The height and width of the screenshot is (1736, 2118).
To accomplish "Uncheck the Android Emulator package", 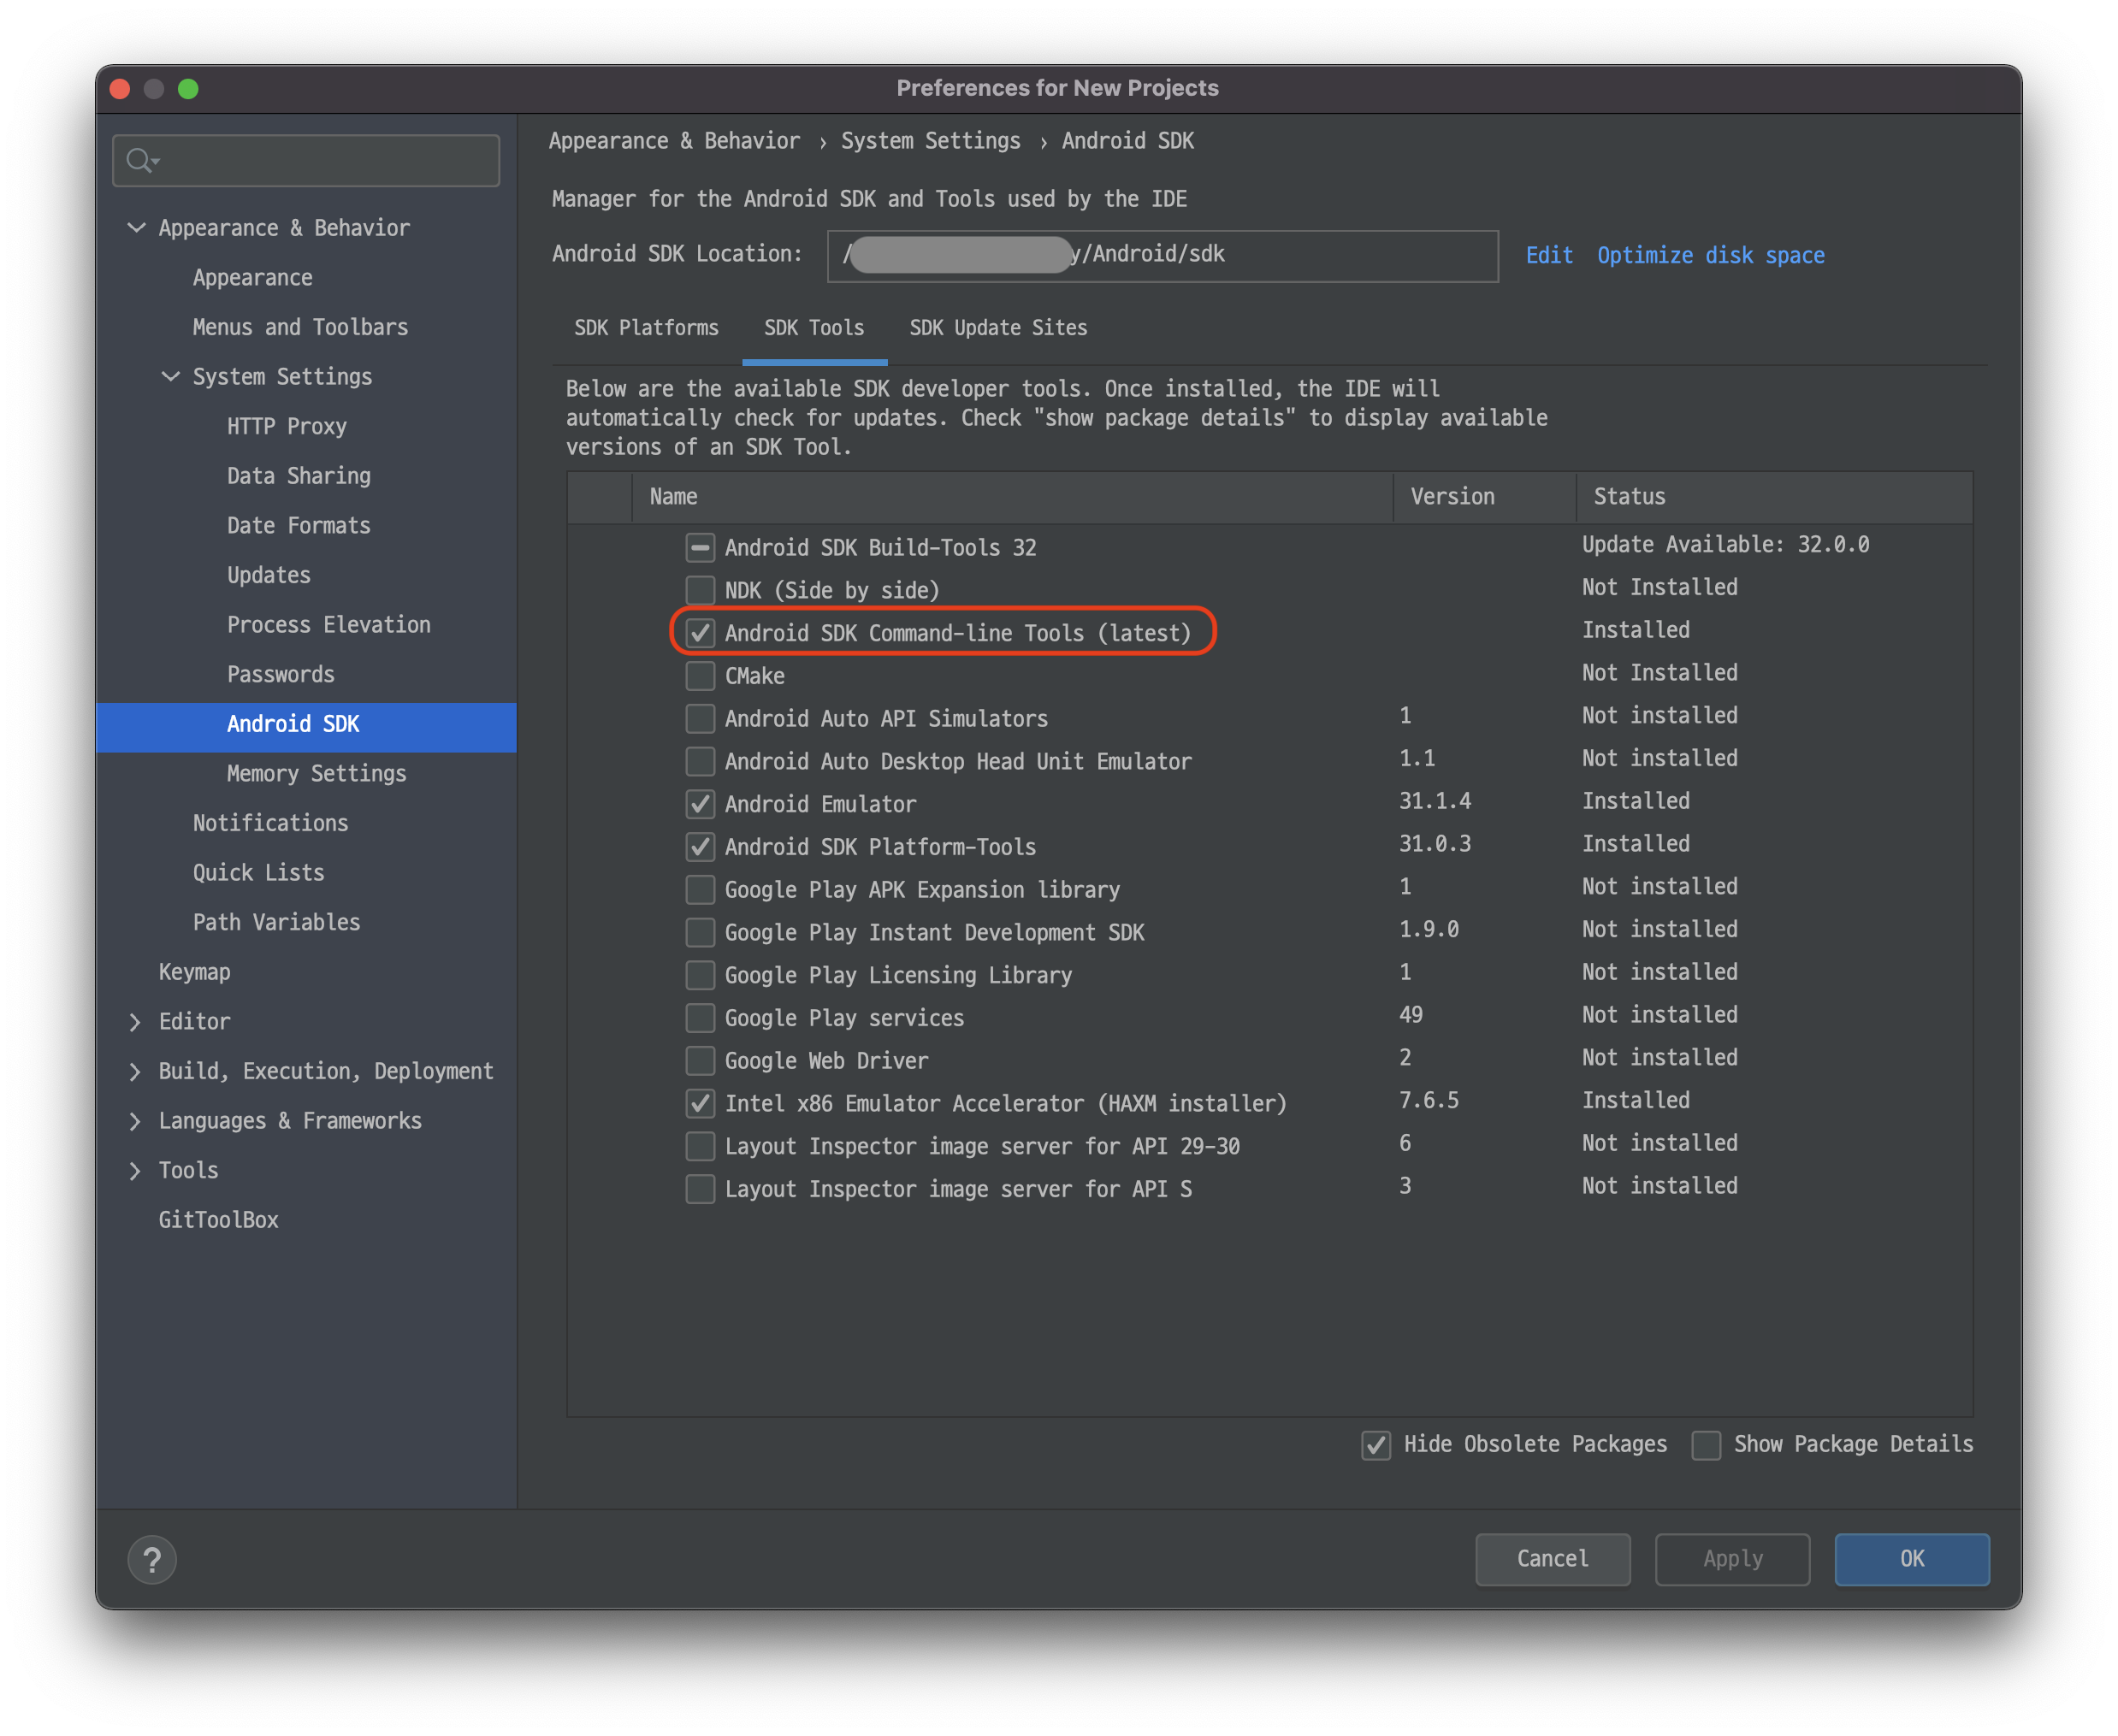I will pos(700,804).
